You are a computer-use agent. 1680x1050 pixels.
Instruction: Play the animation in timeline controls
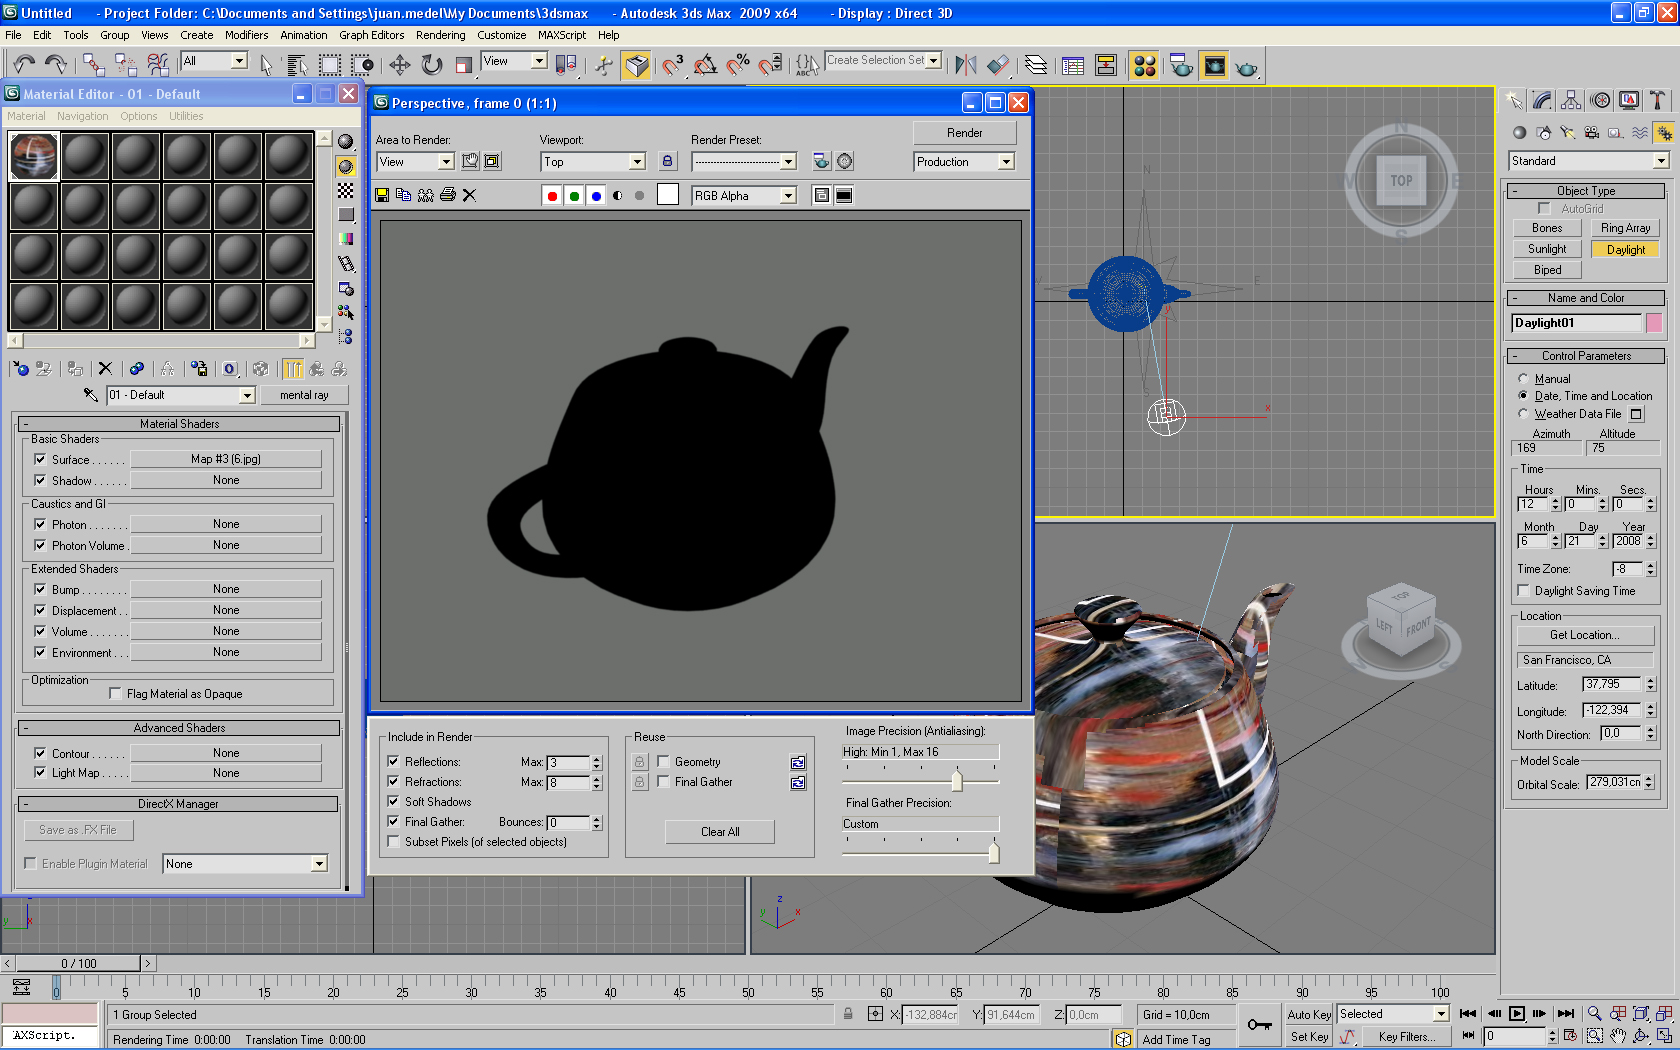coord(1517,1013)
